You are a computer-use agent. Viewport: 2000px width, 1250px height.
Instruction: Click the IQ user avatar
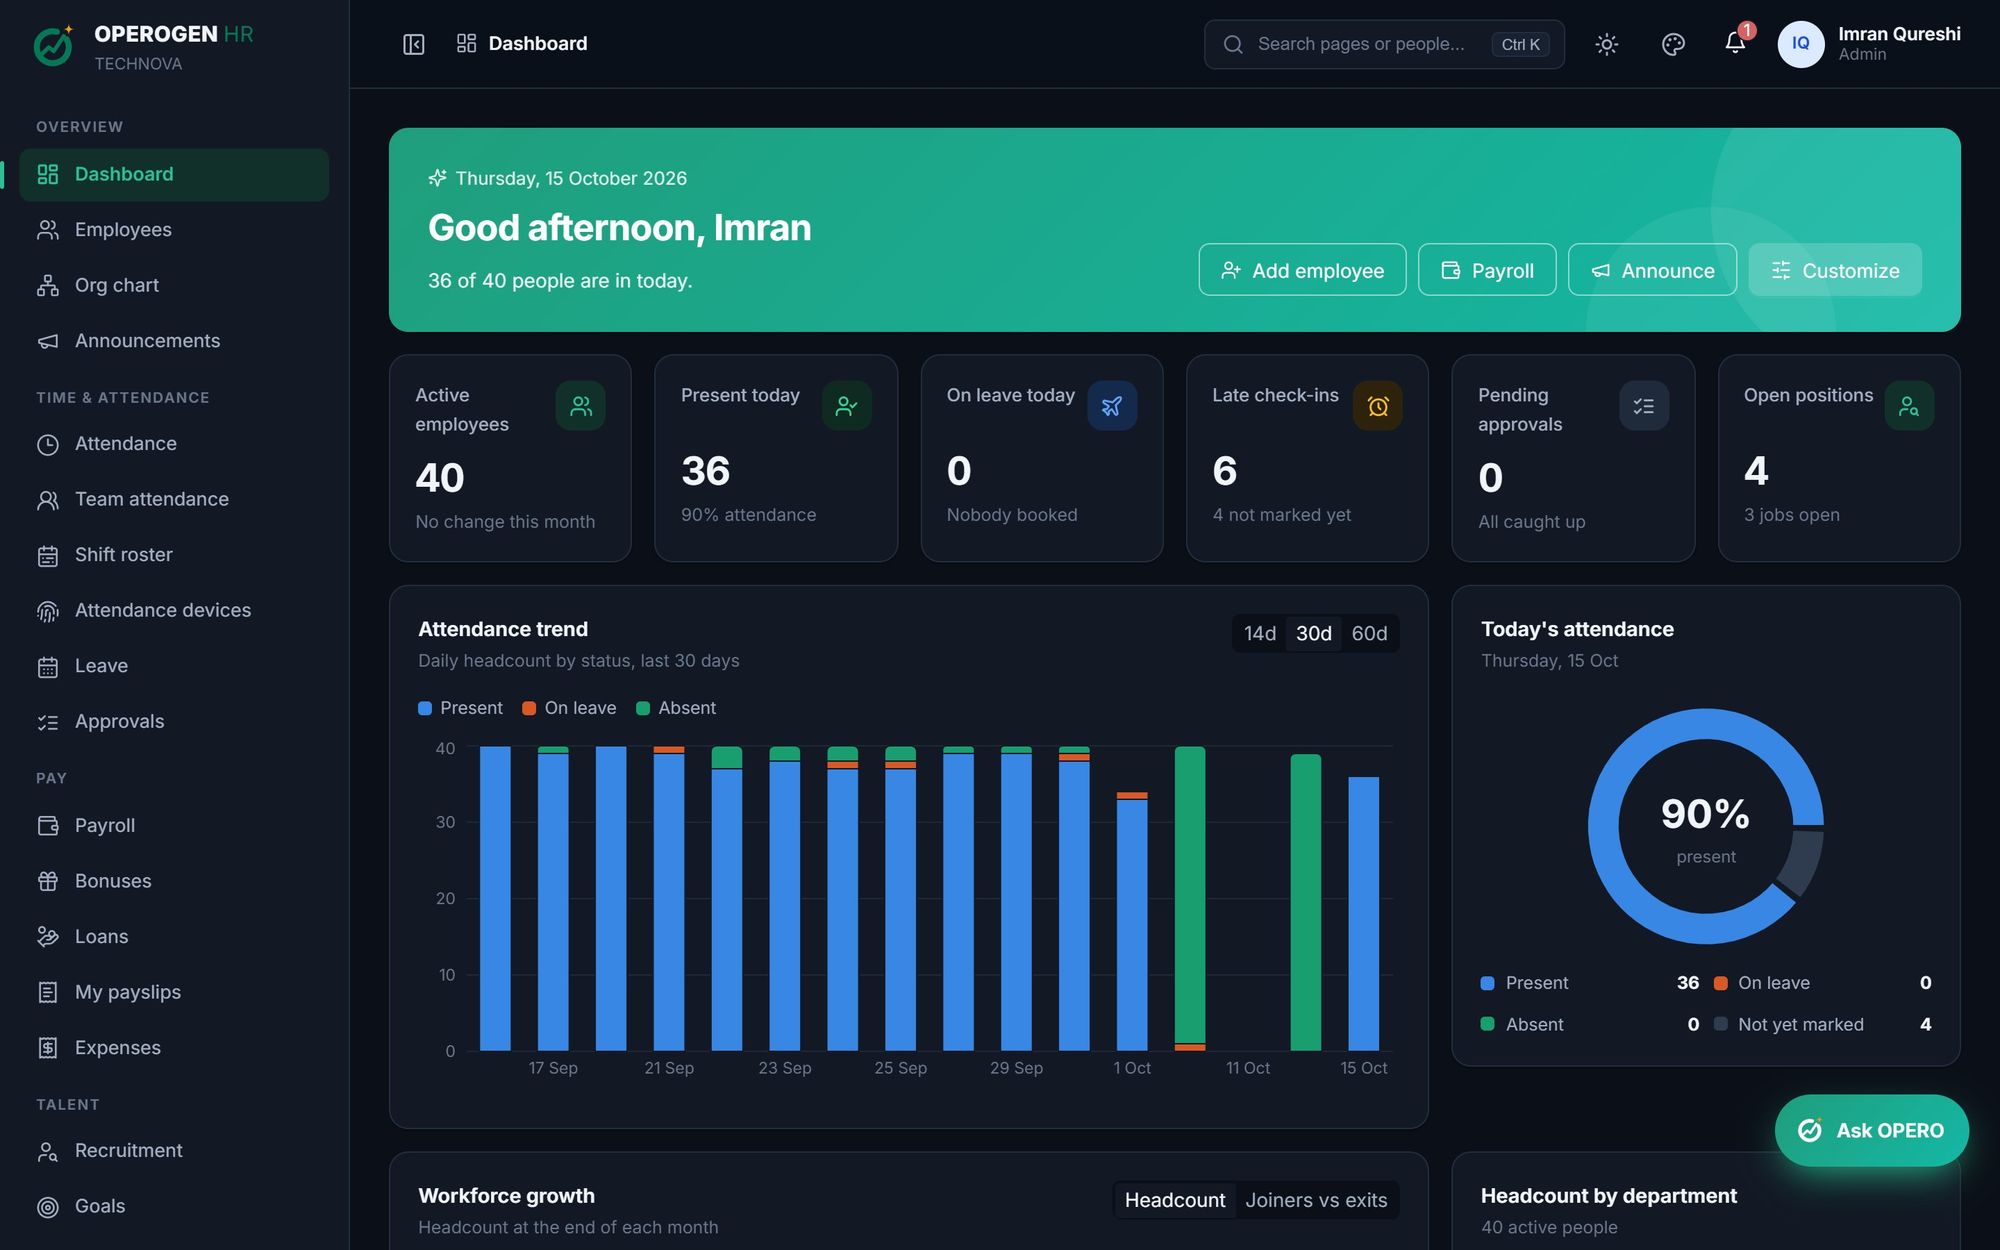1800,44
